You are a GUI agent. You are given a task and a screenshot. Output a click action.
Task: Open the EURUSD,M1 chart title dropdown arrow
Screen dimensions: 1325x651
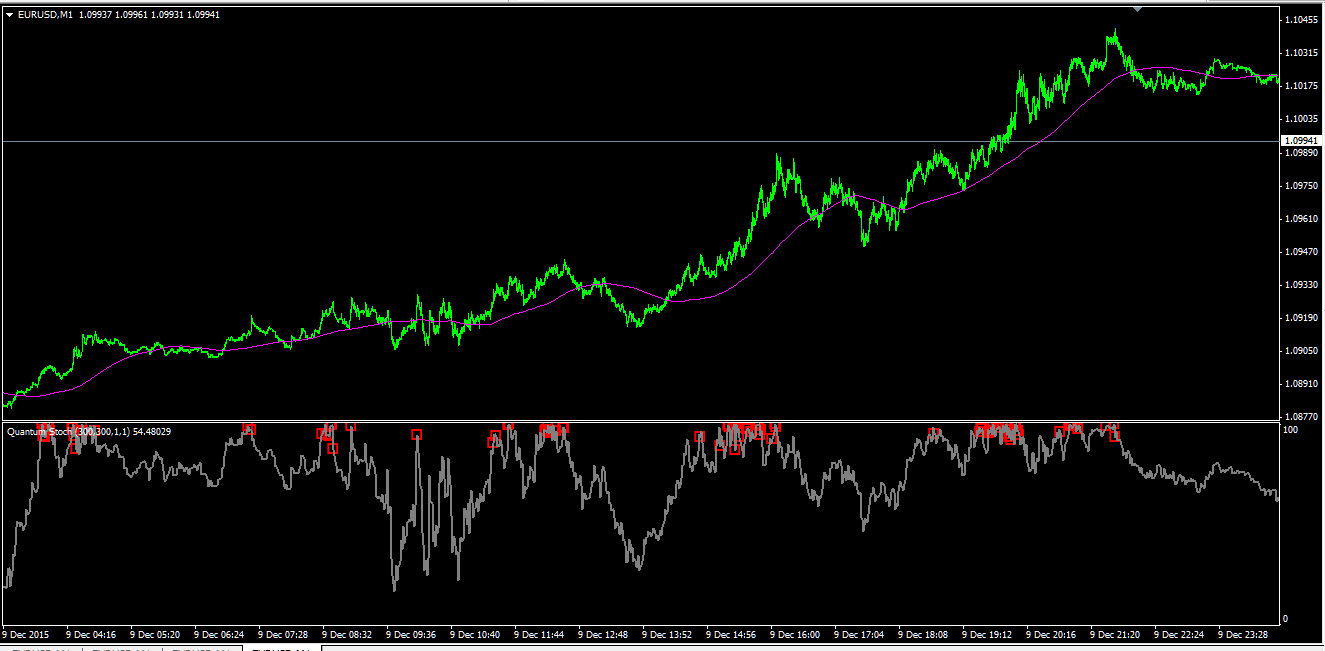pyautogui.click(x=10, y=15)
